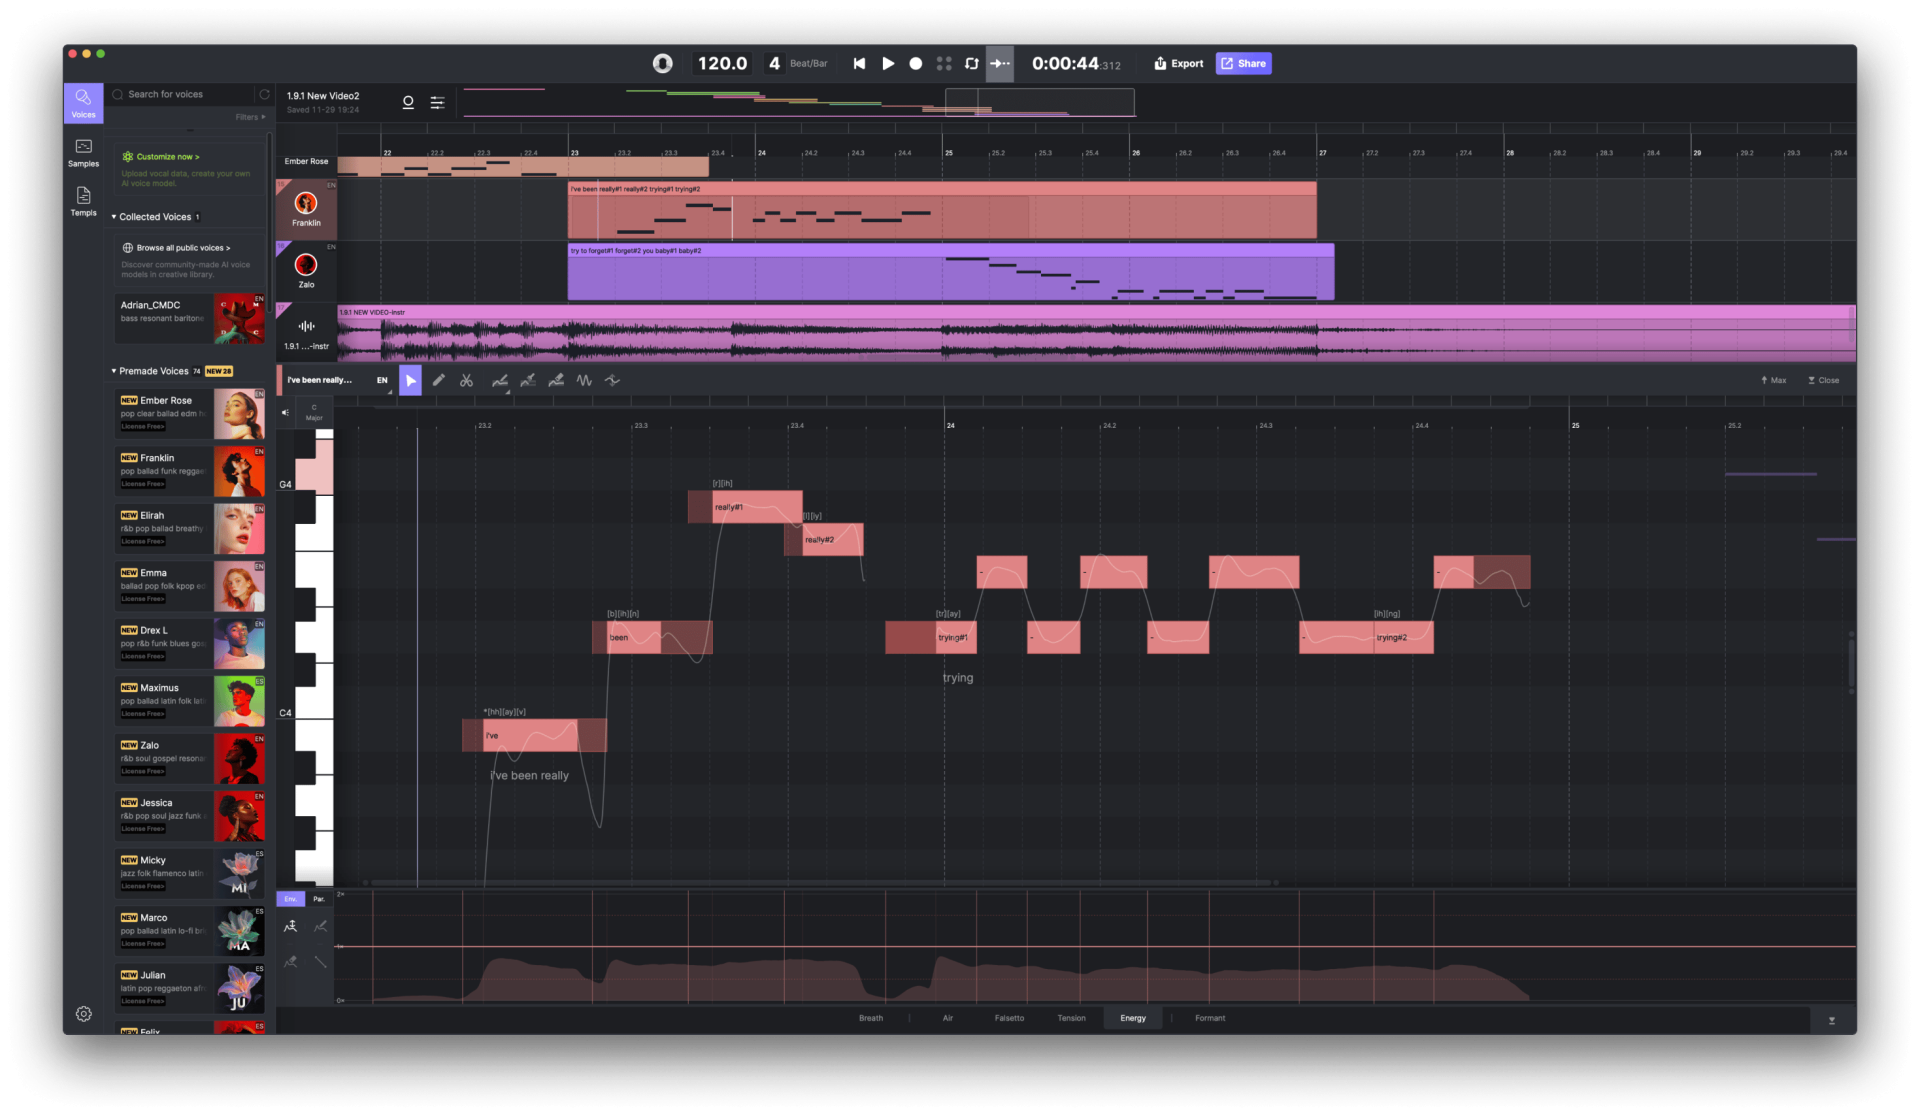Collapse the Collected Voices section

pyautogui.click(x=114, y=216)
